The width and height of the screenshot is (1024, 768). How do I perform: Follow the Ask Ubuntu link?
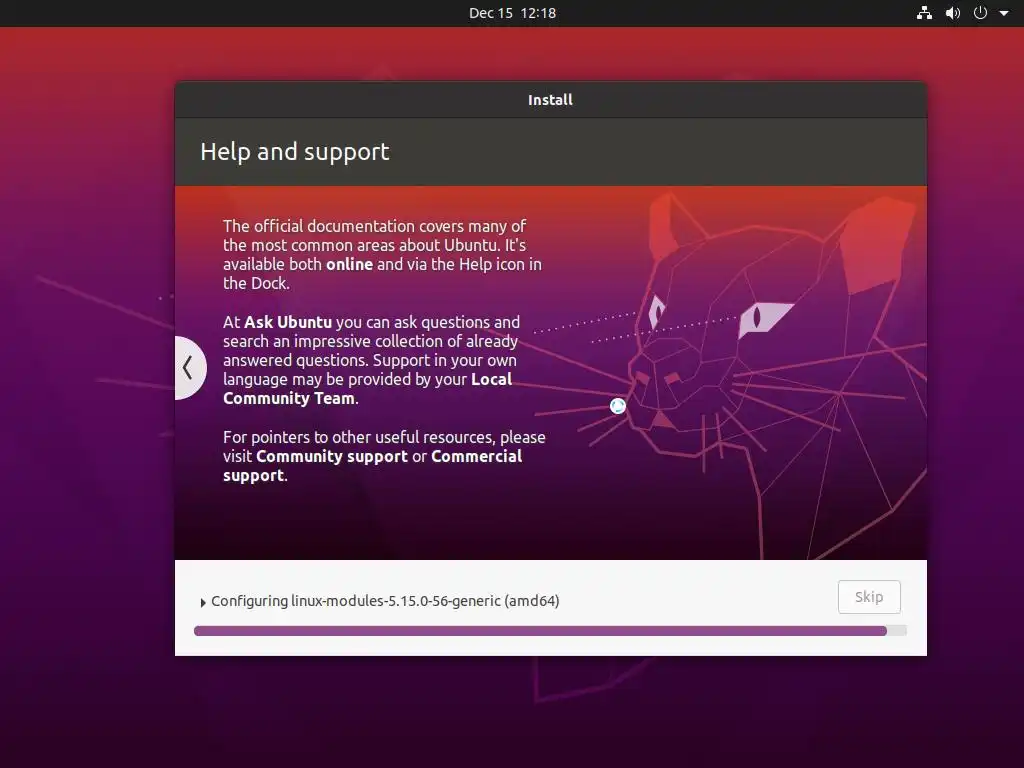(287, 322)
